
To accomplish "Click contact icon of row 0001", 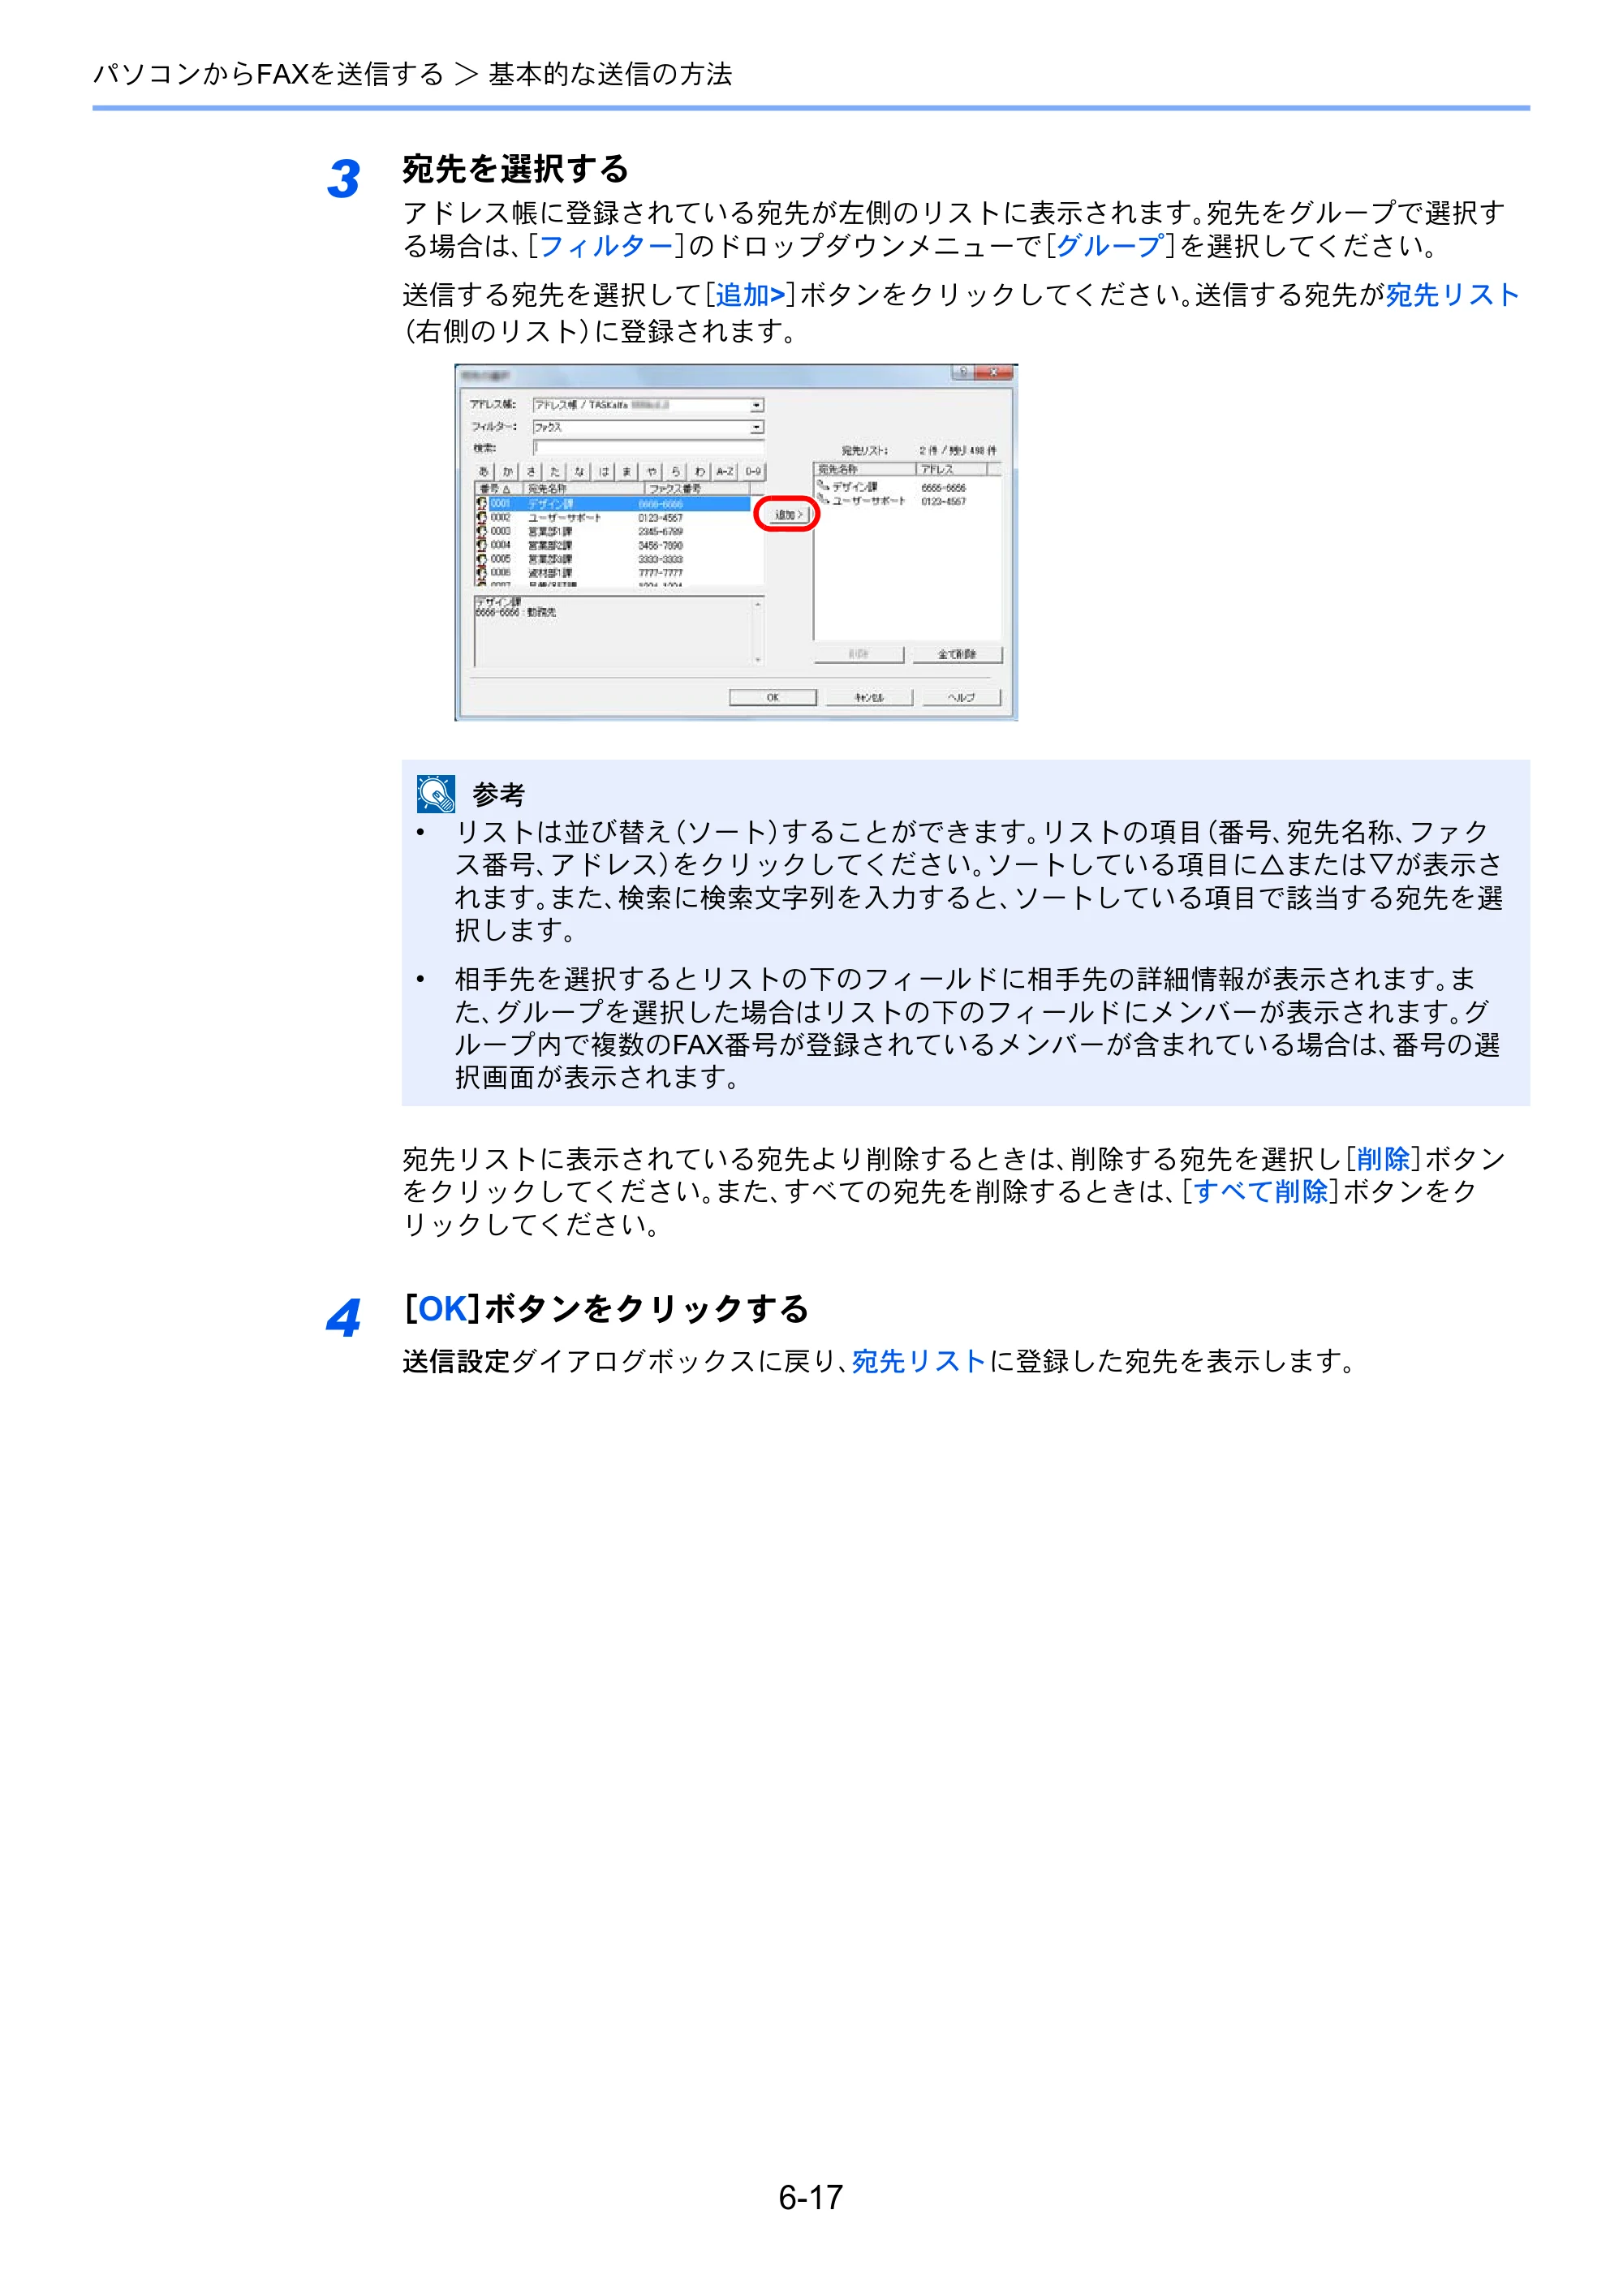I will click(x=482, y=504).
